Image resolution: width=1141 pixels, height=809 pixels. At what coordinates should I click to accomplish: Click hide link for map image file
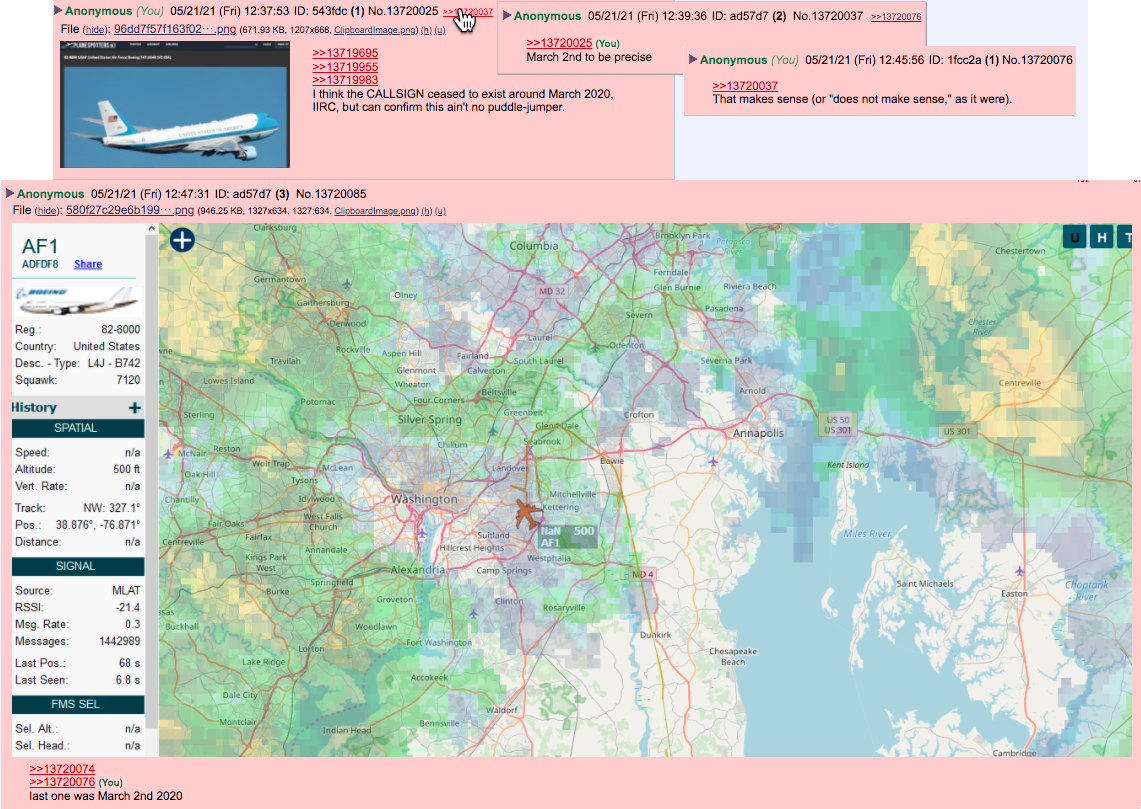[x=47, y=211]
